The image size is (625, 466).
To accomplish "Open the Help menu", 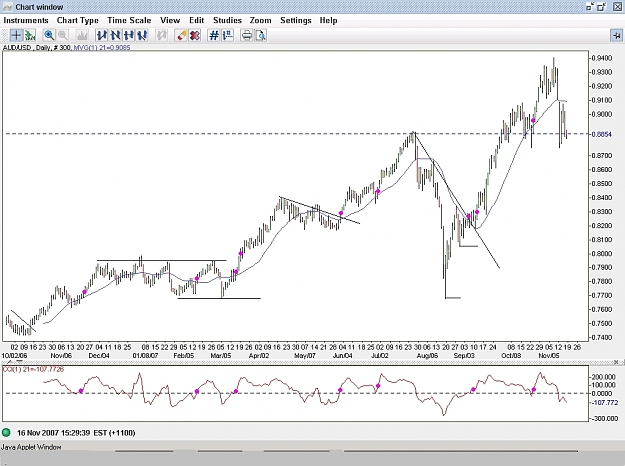I will click(328, 20).
